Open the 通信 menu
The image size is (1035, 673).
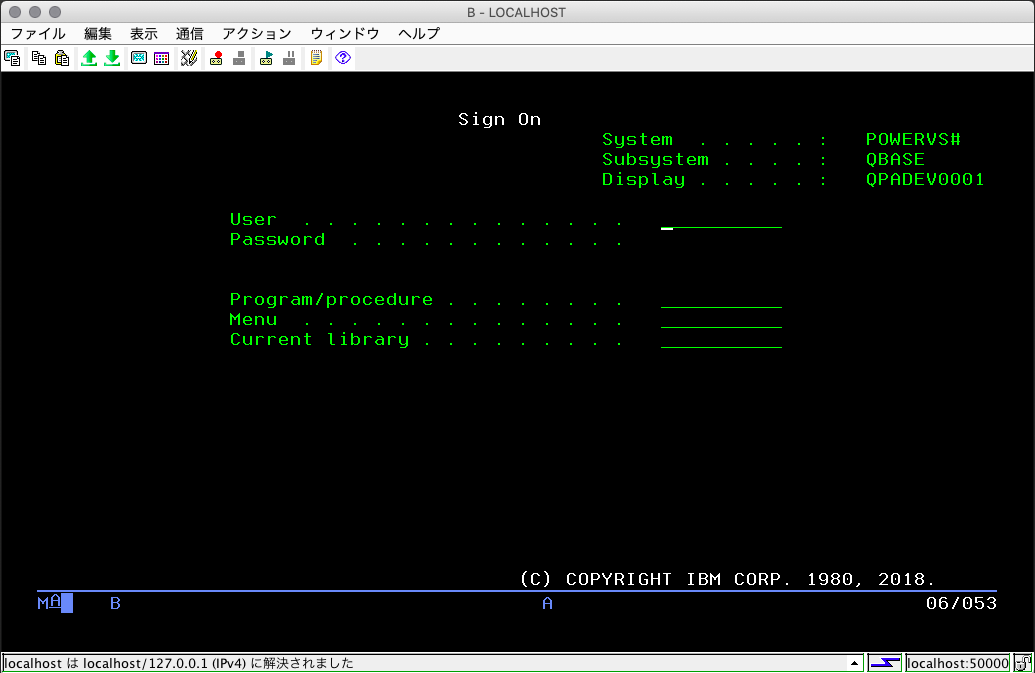coord(189,34)
